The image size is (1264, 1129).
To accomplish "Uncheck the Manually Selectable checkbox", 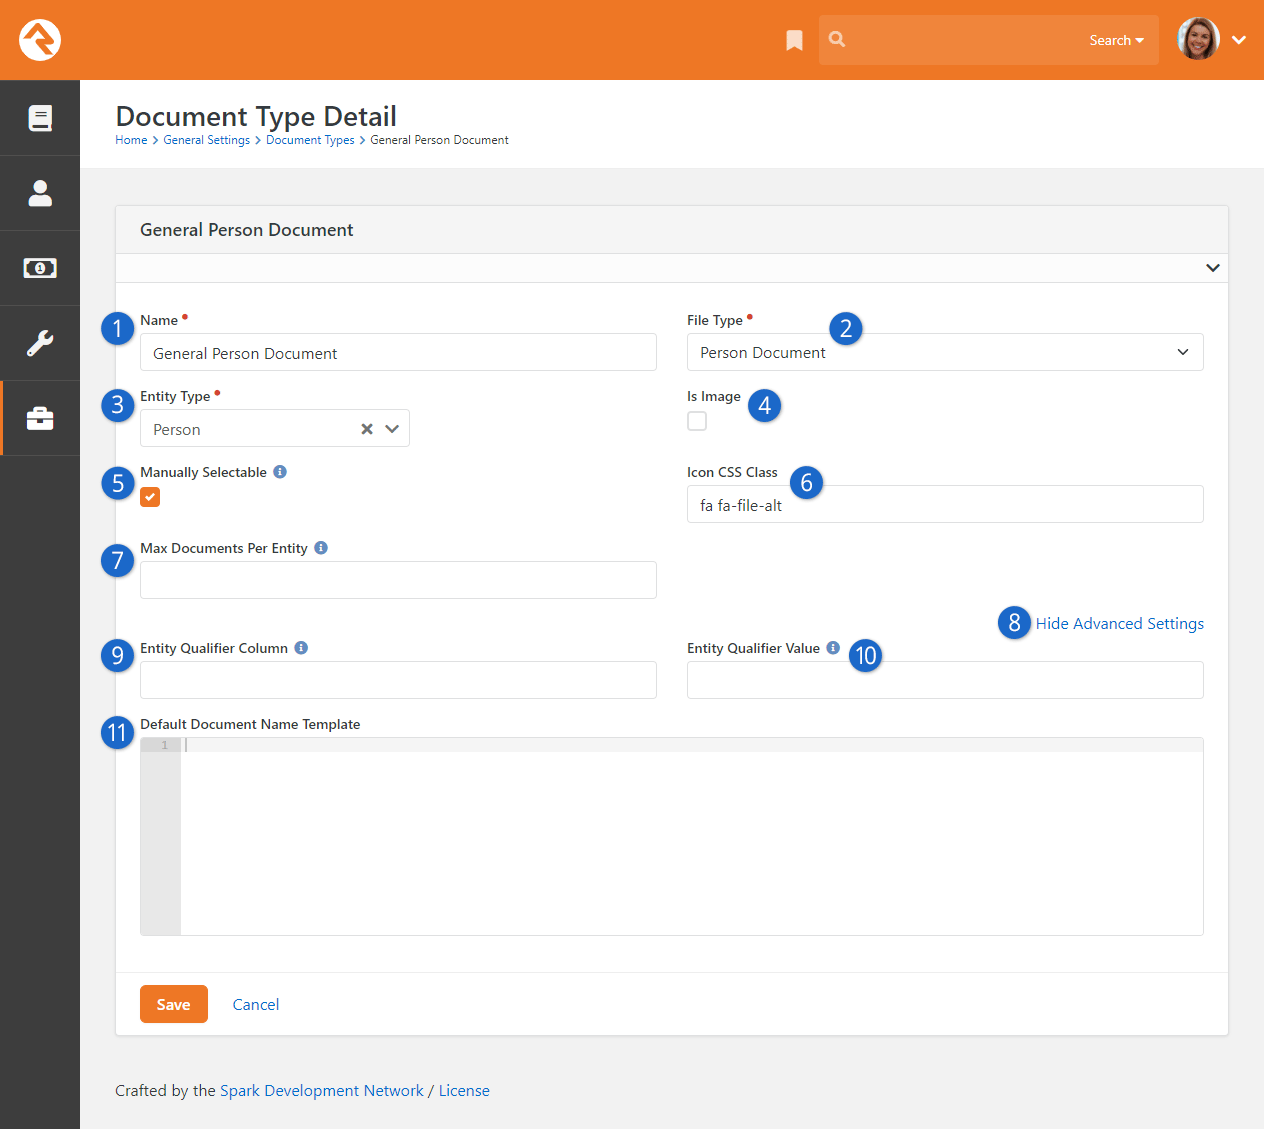I will [x=150, y=497].
